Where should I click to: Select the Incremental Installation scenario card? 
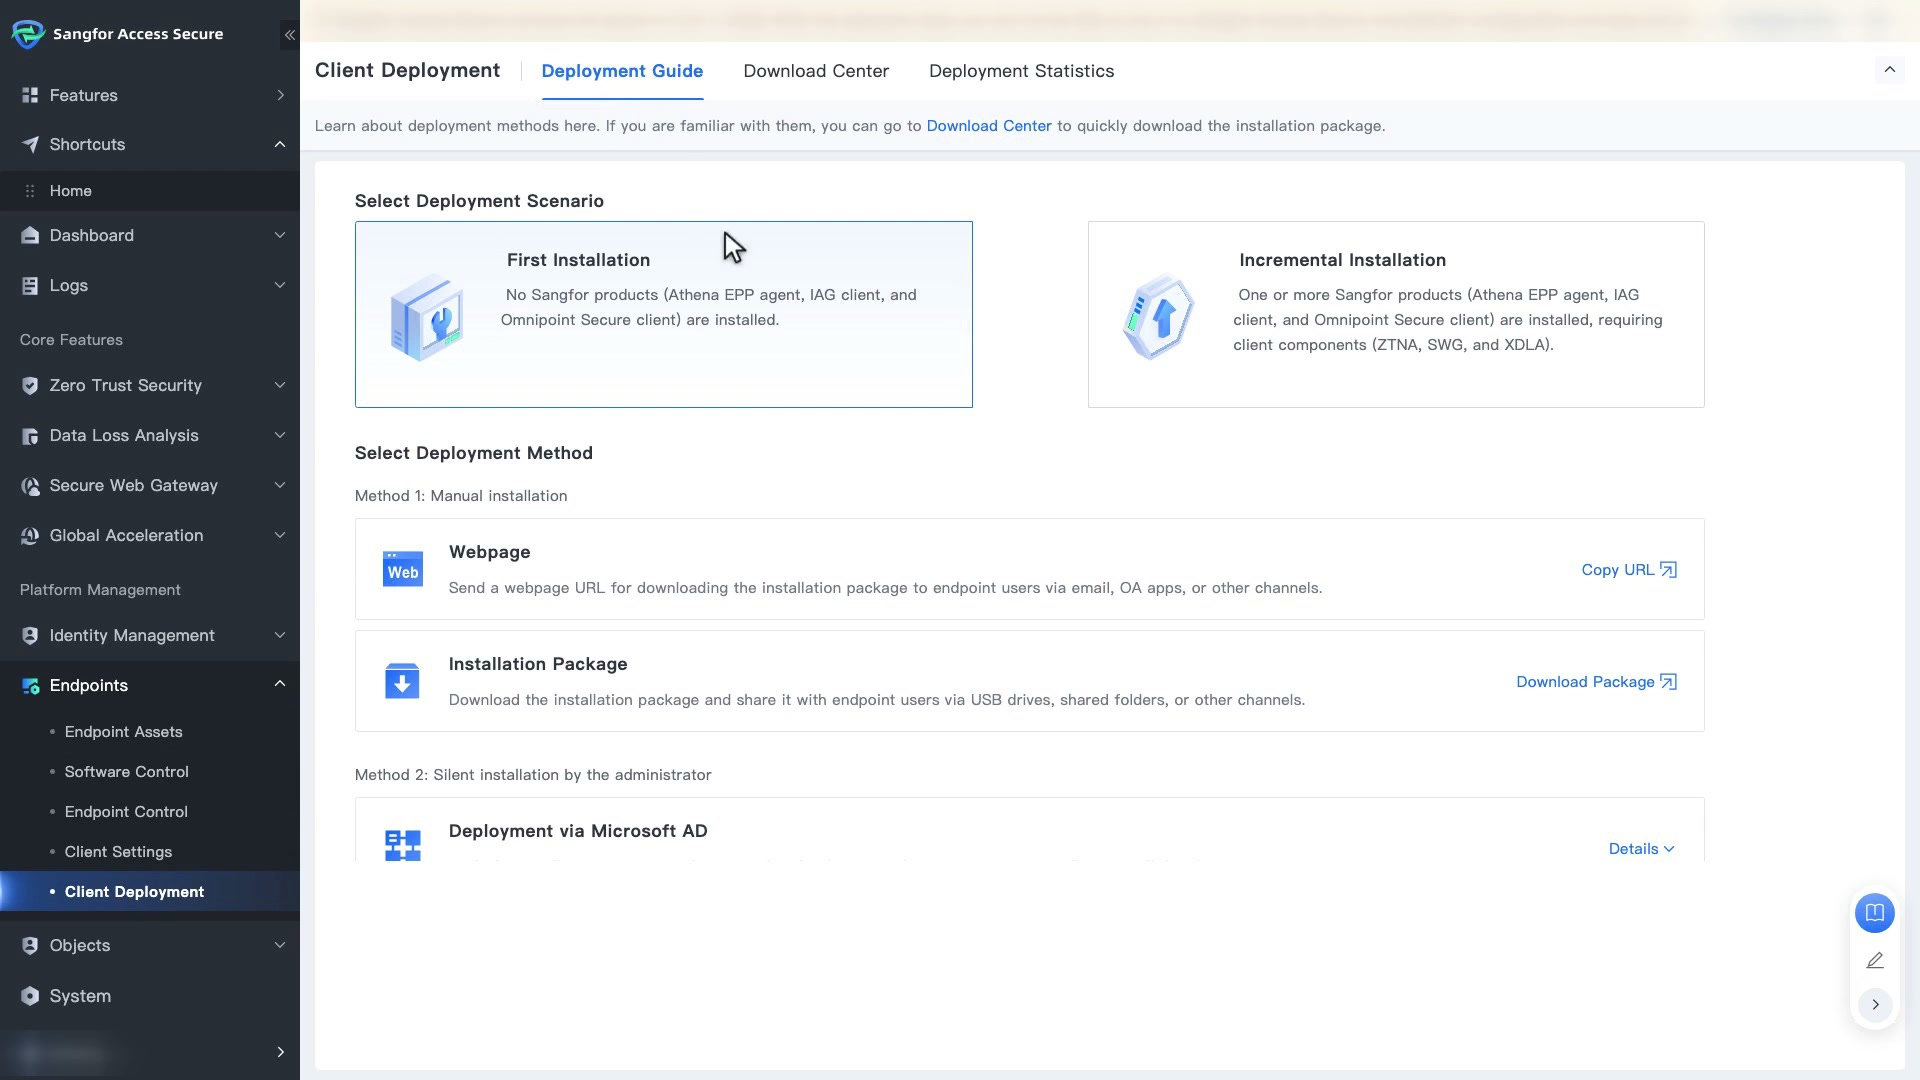(1396, 314)
